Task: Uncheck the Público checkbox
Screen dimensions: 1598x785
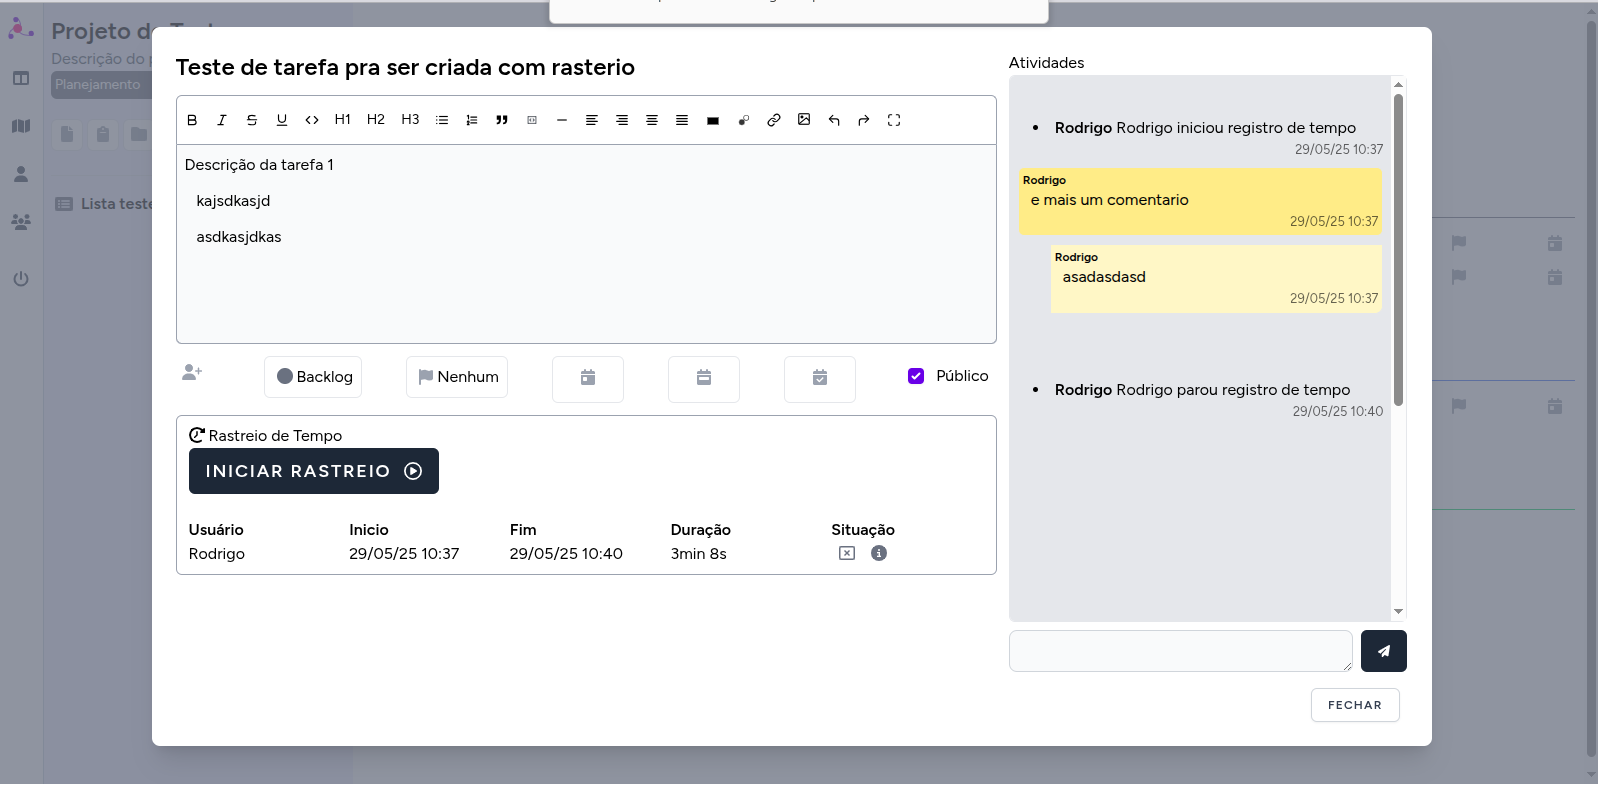Action: 916,376
